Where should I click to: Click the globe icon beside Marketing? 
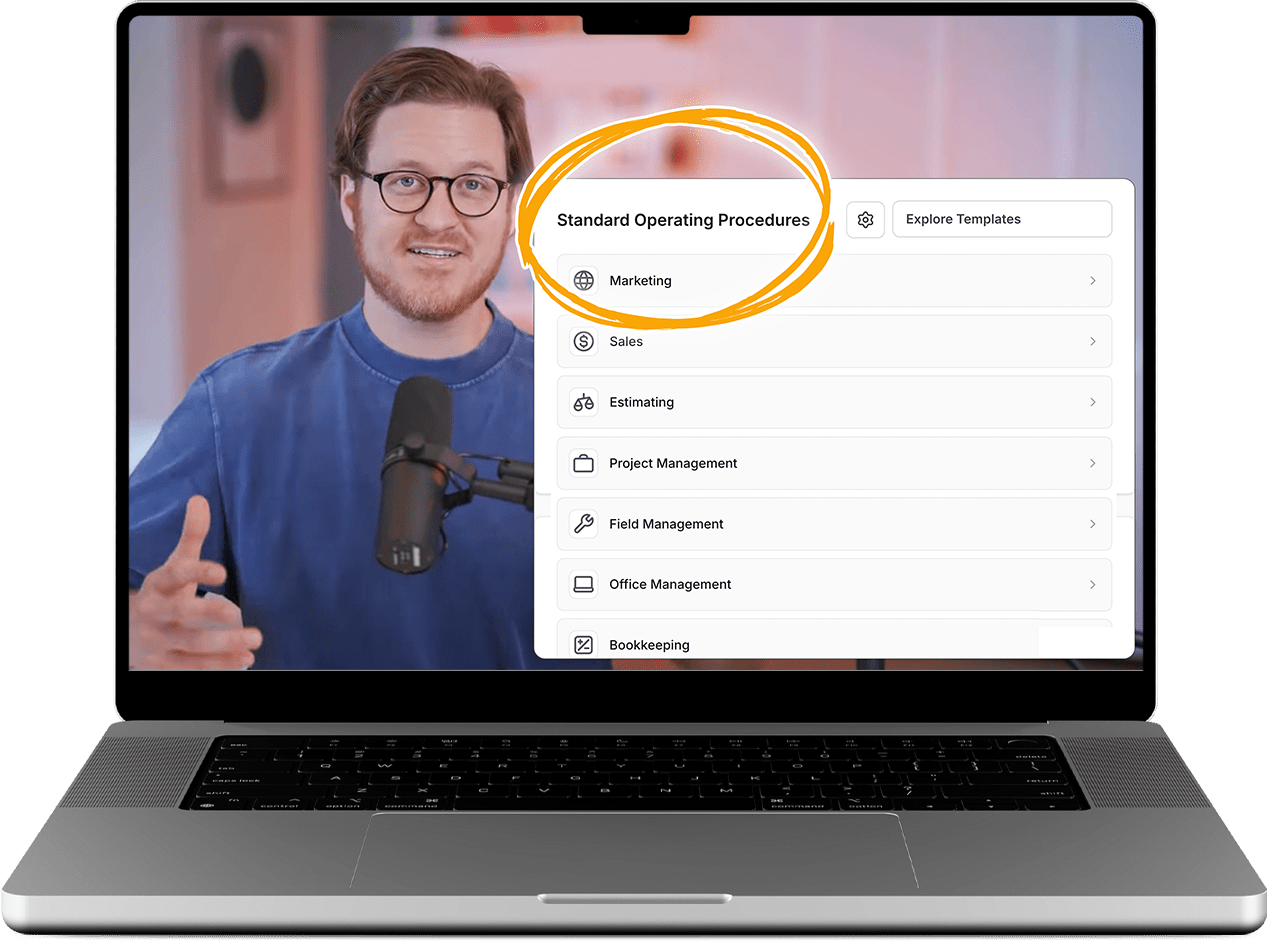pyautogui.click(x=583, y=281)
